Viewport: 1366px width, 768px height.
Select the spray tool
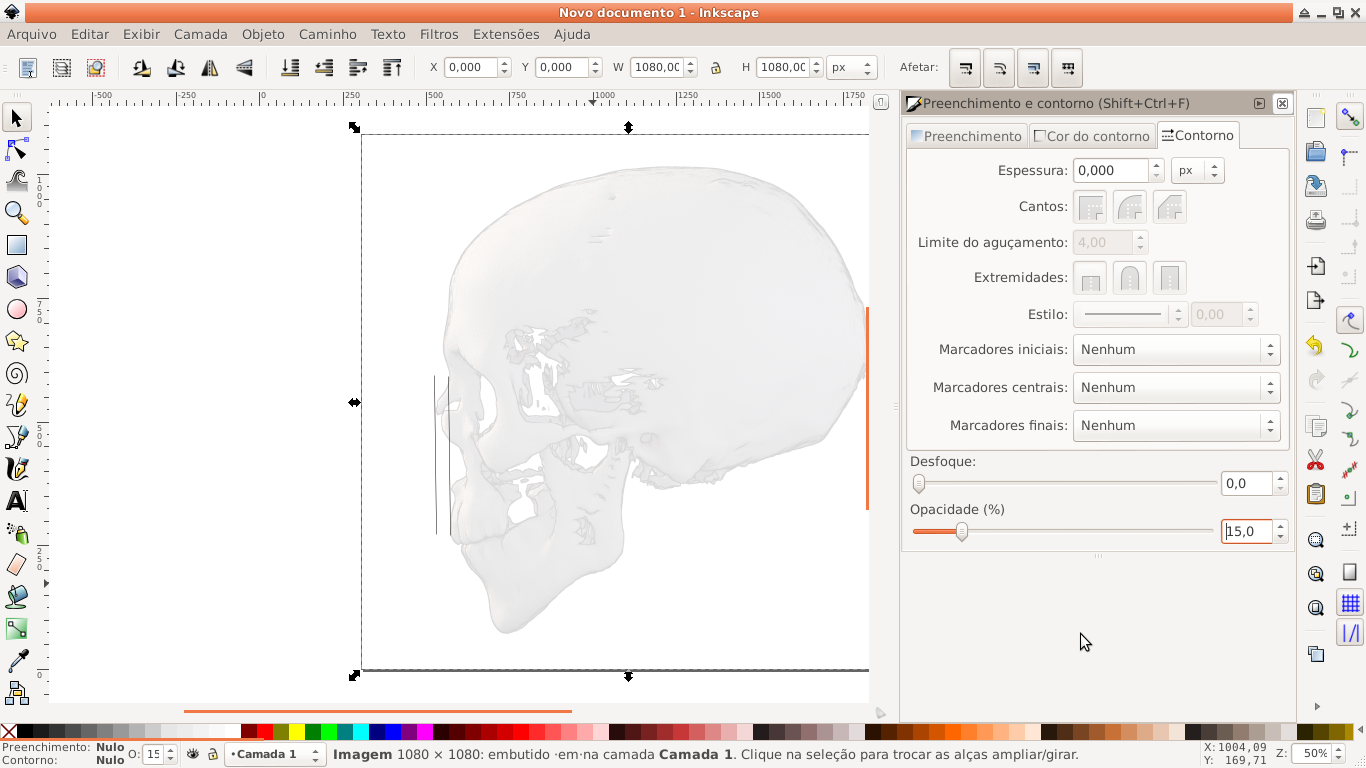tap(16, 533)
